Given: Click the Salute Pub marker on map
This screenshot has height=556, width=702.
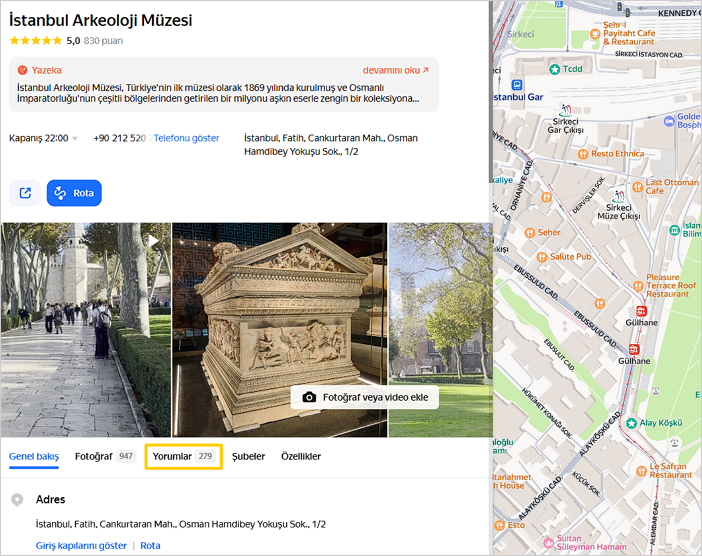Looking at the screenshot, I should coord(542,257).
